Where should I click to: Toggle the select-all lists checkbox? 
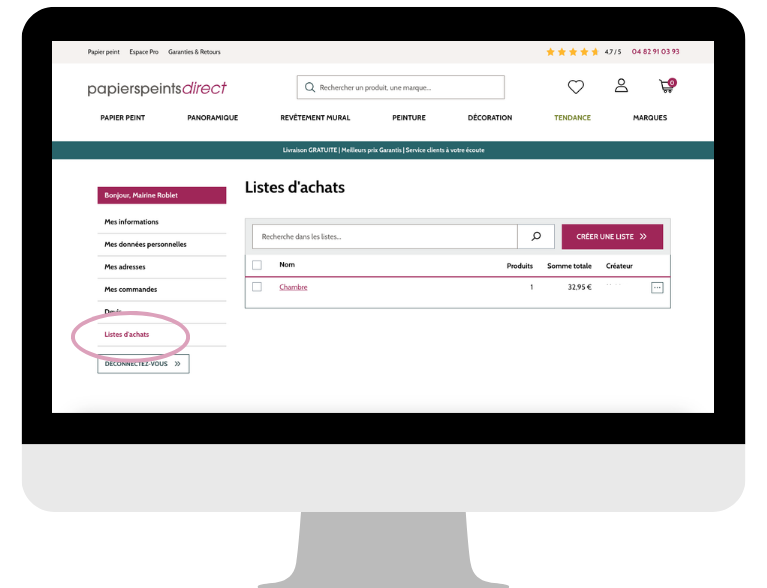(257, 265)
